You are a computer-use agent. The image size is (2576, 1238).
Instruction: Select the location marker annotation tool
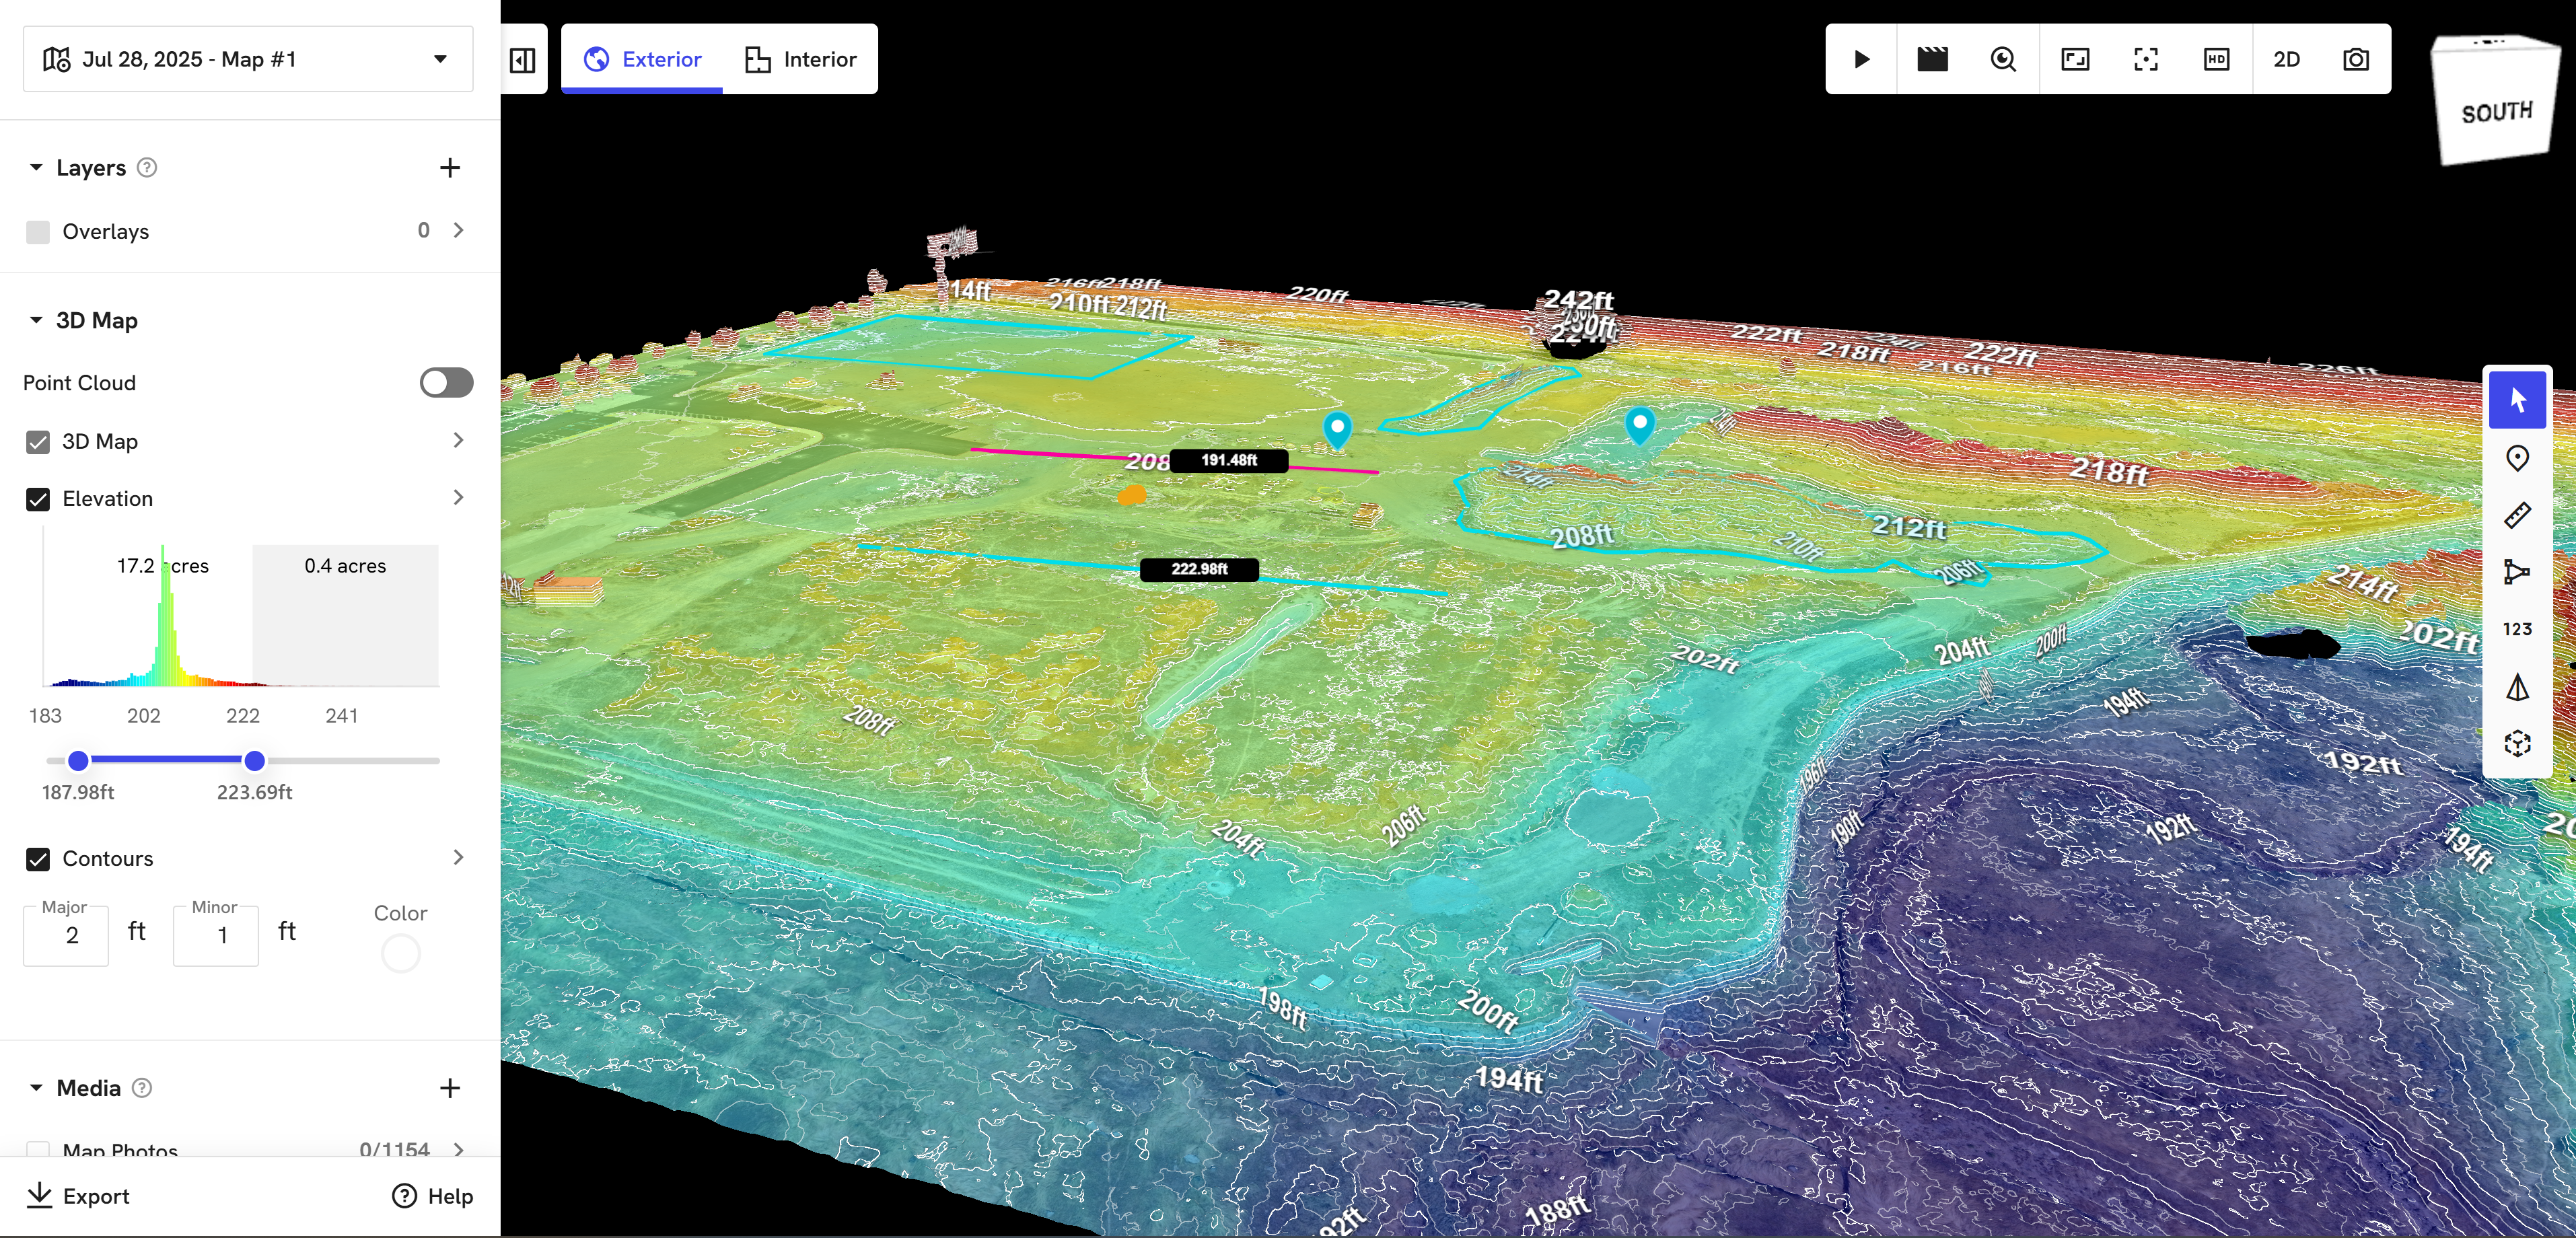pyautogui.click(x=2517, y=458)
